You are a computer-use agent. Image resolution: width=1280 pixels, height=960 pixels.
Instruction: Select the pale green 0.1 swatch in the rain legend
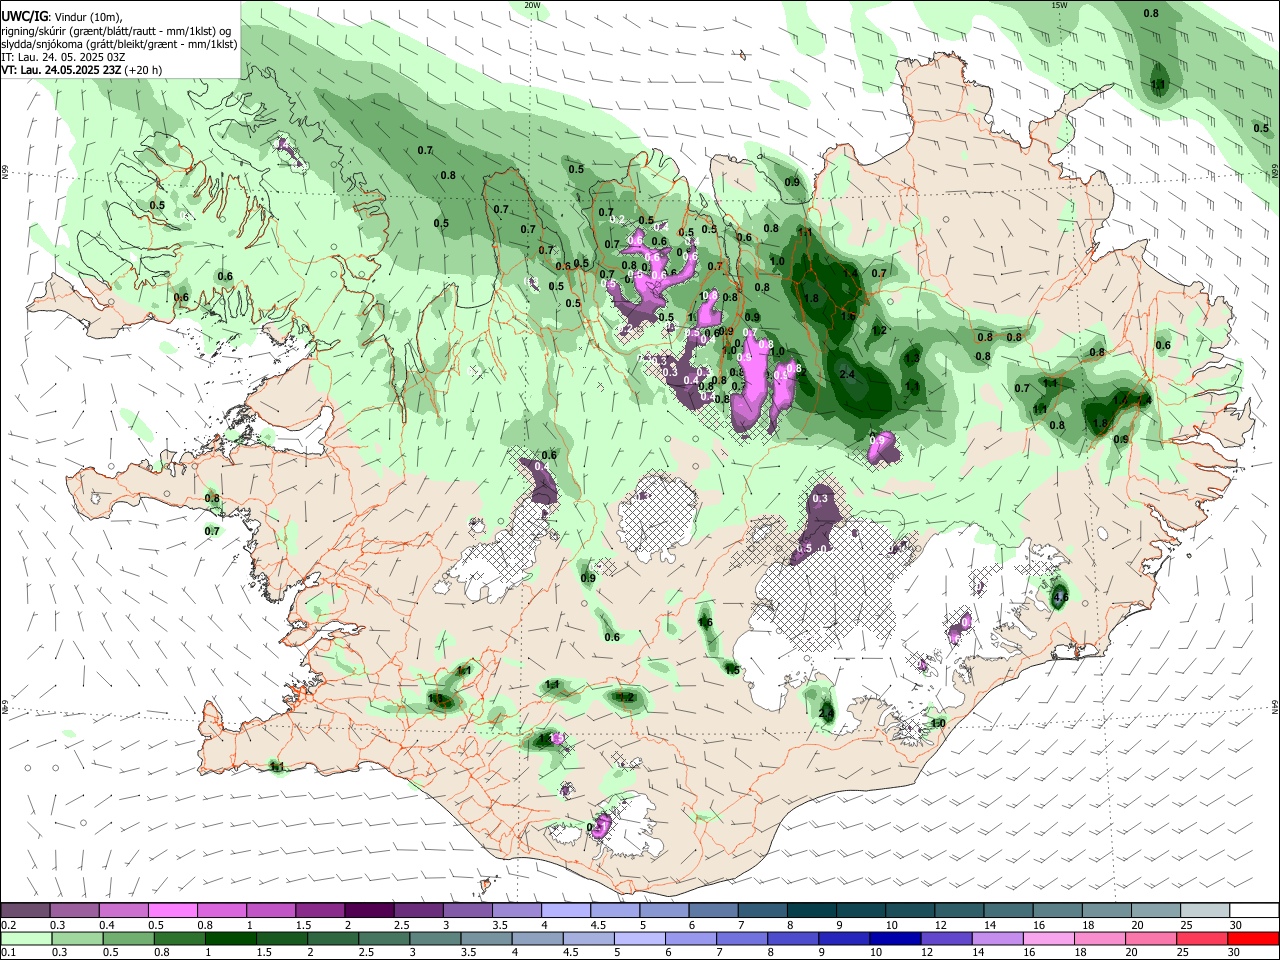pos(25,938)
